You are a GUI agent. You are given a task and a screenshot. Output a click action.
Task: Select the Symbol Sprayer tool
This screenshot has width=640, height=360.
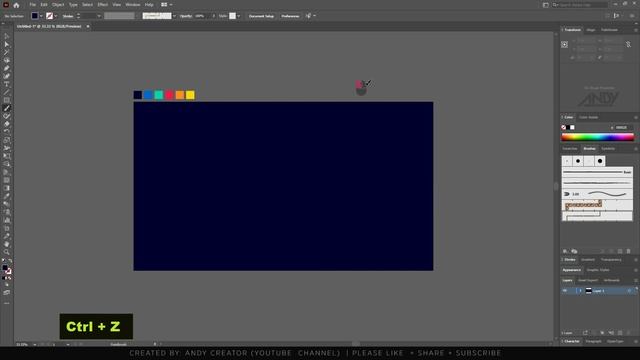[7, 212]
